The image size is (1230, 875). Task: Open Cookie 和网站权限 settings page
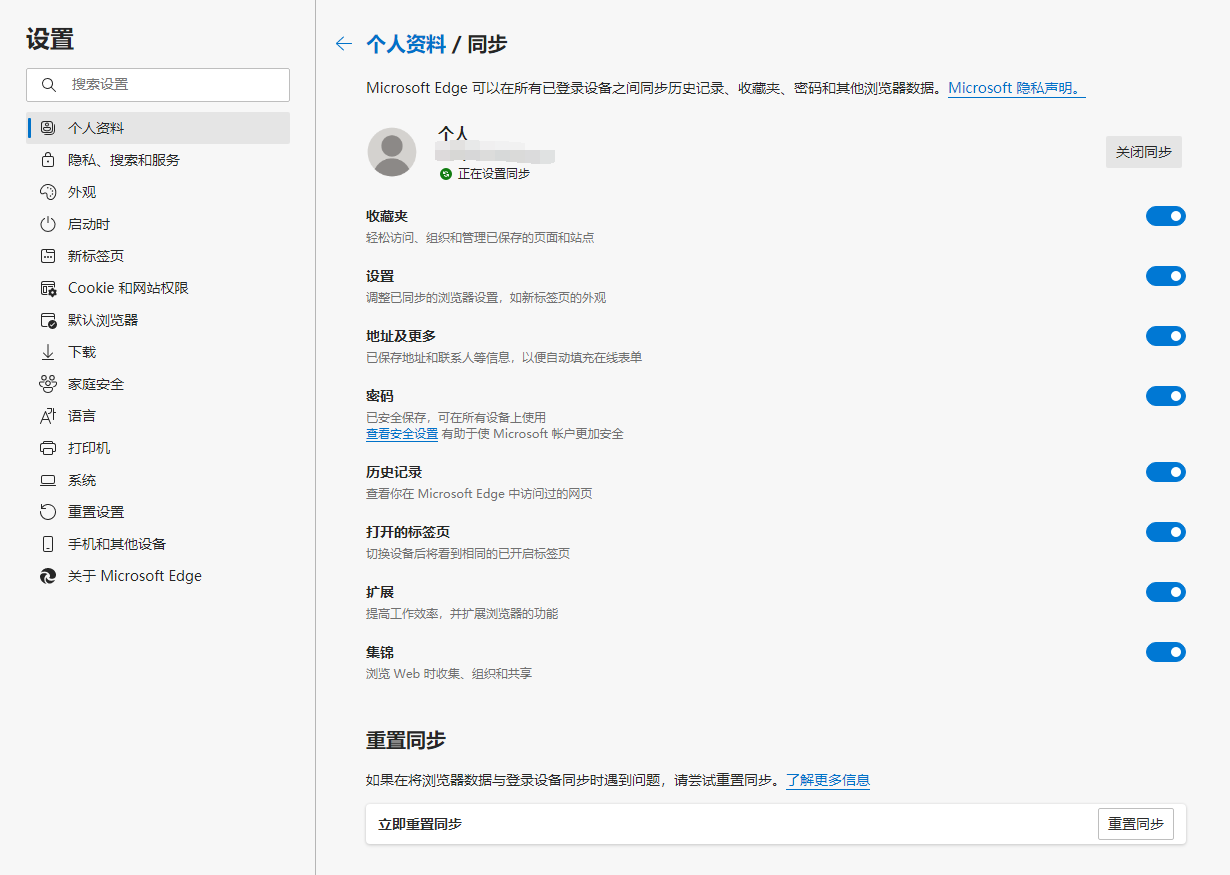[x=128, y=288]
